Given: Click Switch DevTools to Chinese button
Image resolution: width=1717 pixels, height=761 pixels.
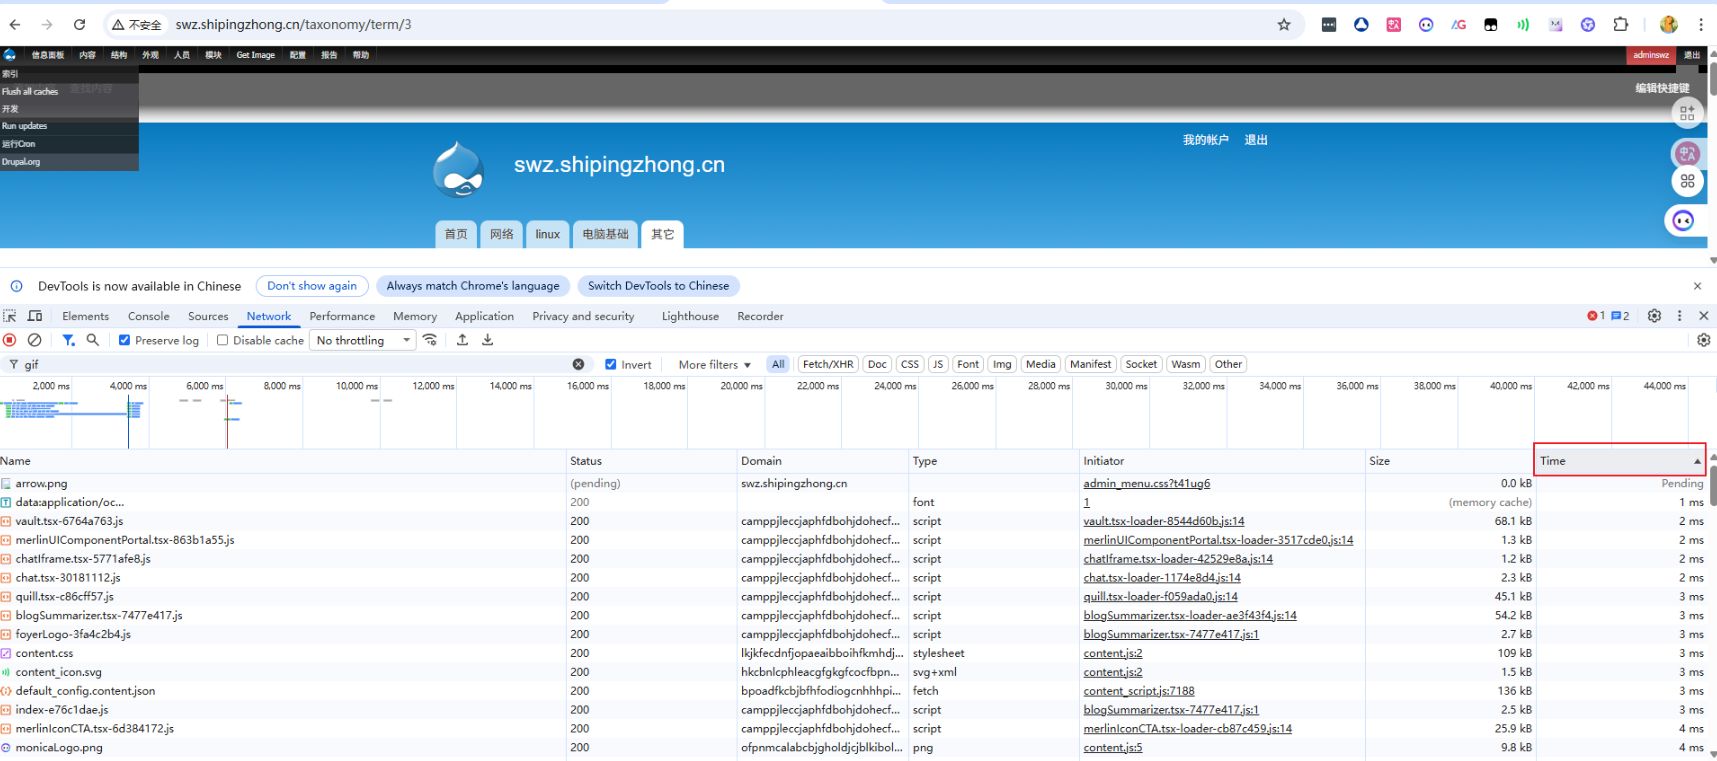Looking at the screenshot, I should 658,286.
